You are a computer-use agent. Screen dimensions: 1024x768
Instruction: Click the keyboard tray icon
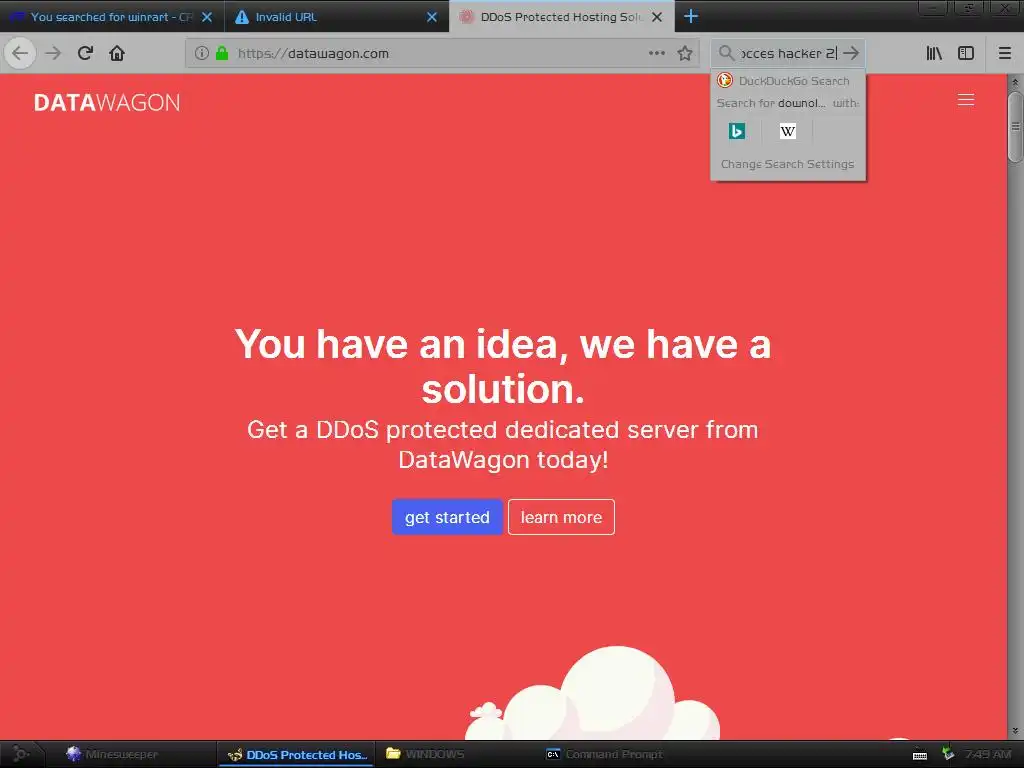pyautogui.click(x=920, y=755)
